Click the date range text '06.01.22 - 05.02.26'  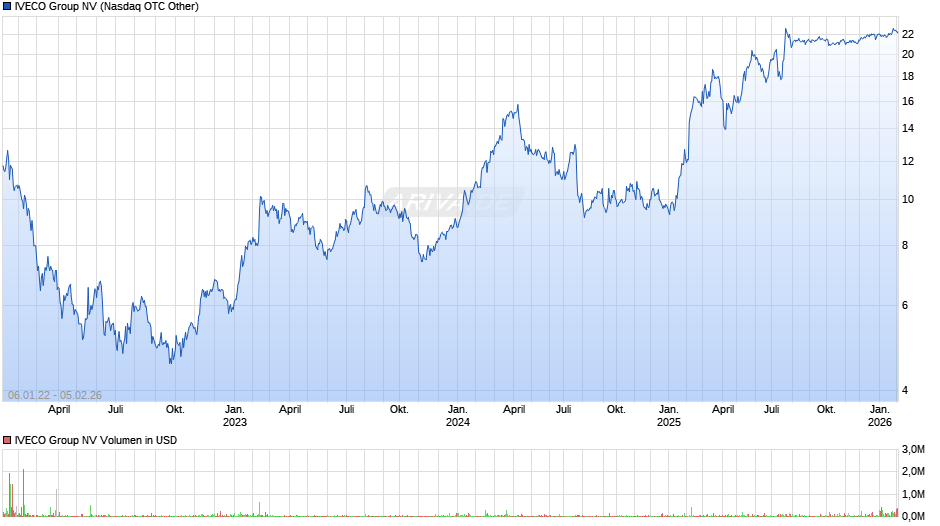55,395
